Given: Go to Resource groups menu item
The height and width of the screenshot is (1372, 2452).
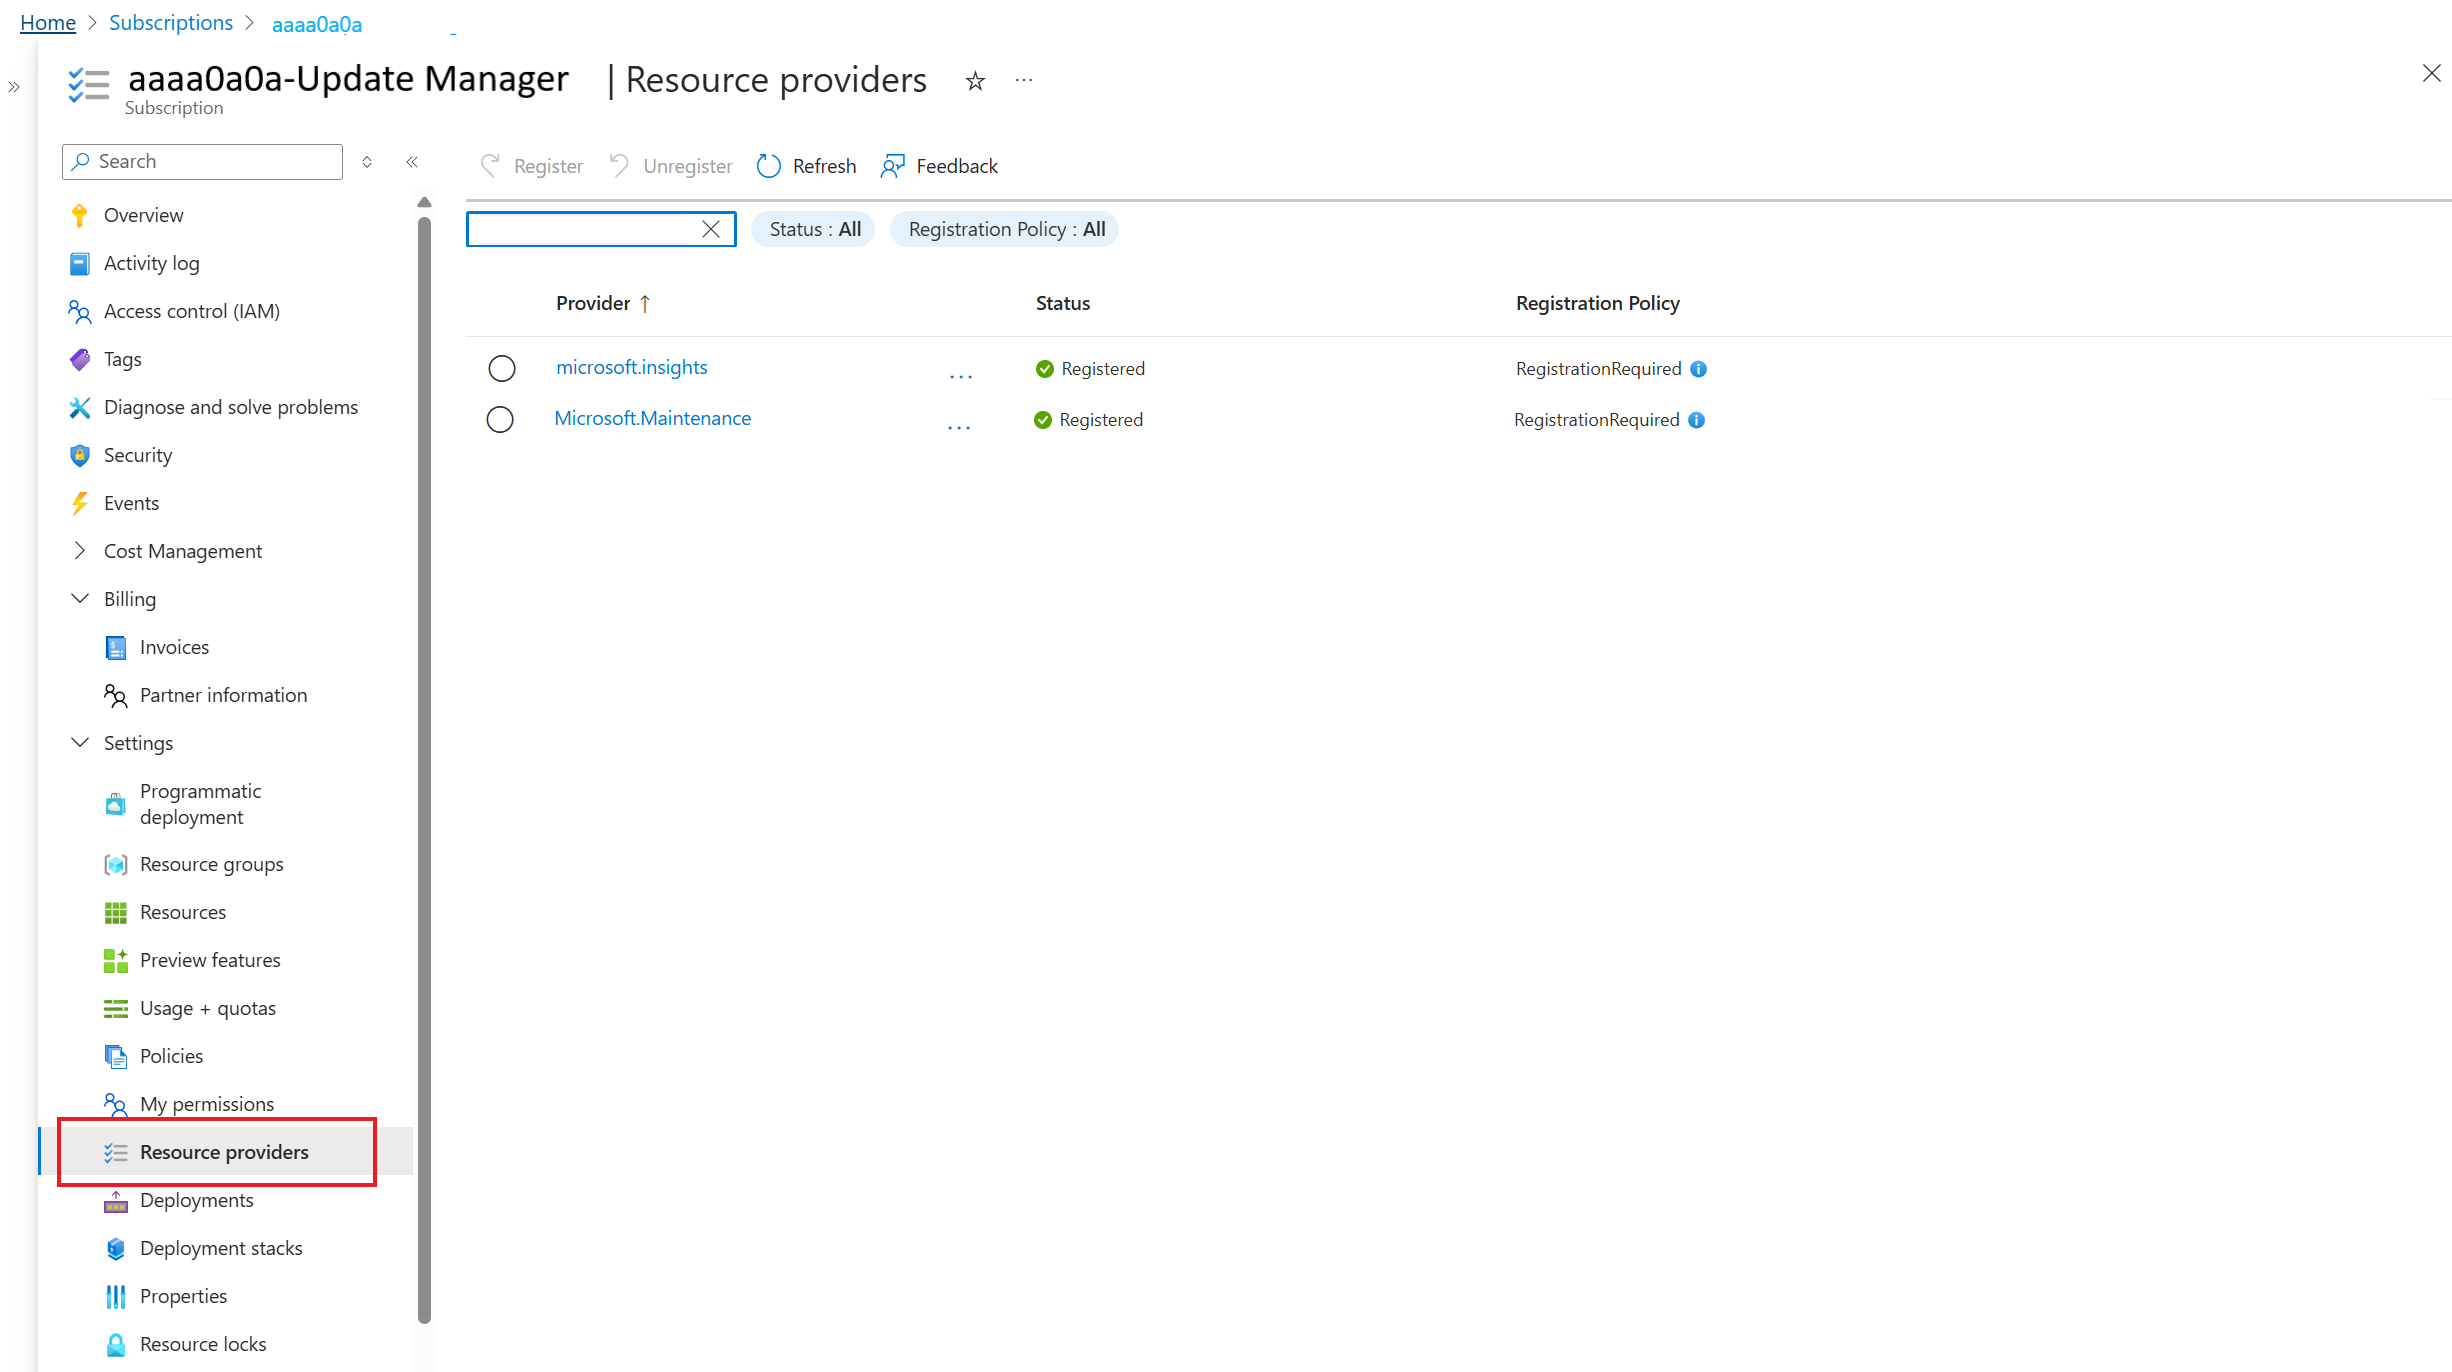Looking at the screenshot, I should point(211,864).
